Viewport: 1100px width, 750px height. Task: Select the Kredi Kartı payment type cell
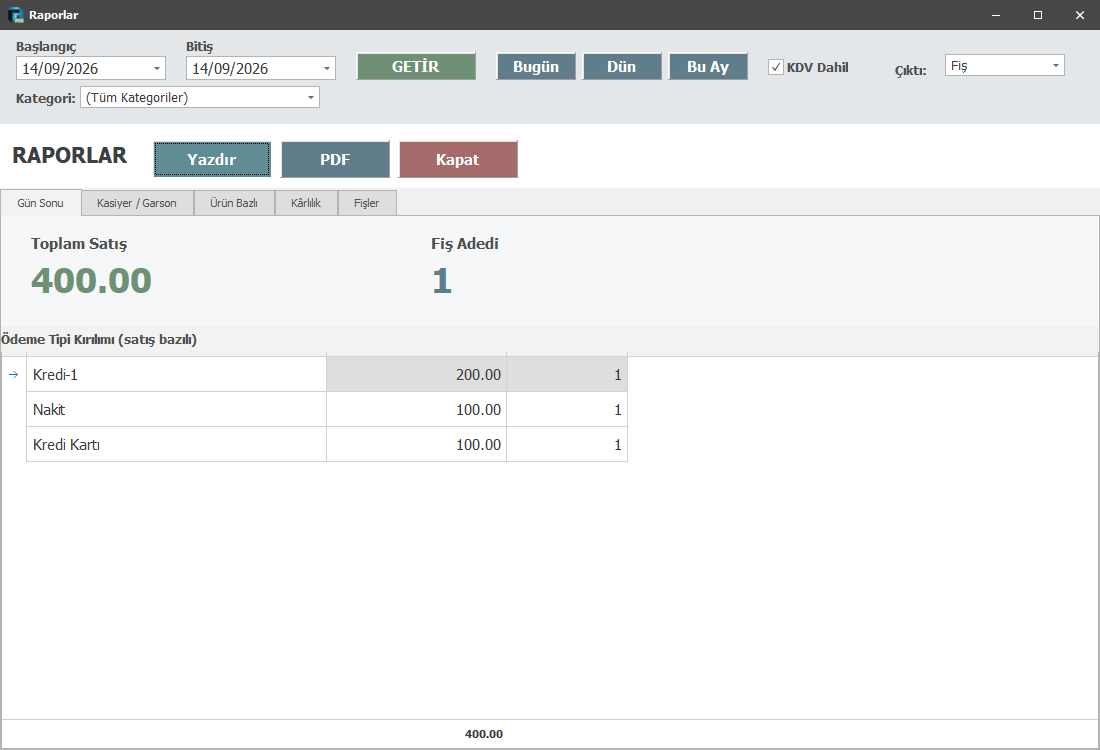(x=176, y=445)
